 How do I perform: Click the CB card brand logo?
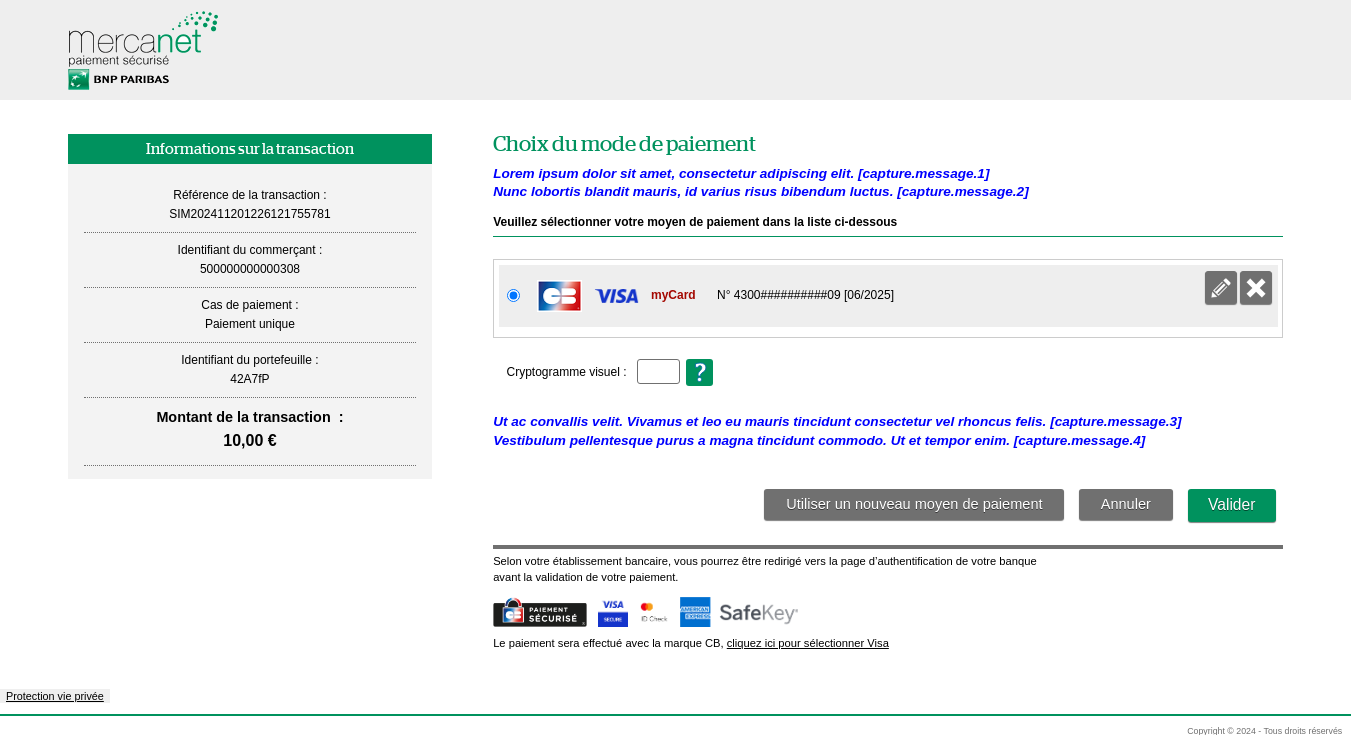559,295
